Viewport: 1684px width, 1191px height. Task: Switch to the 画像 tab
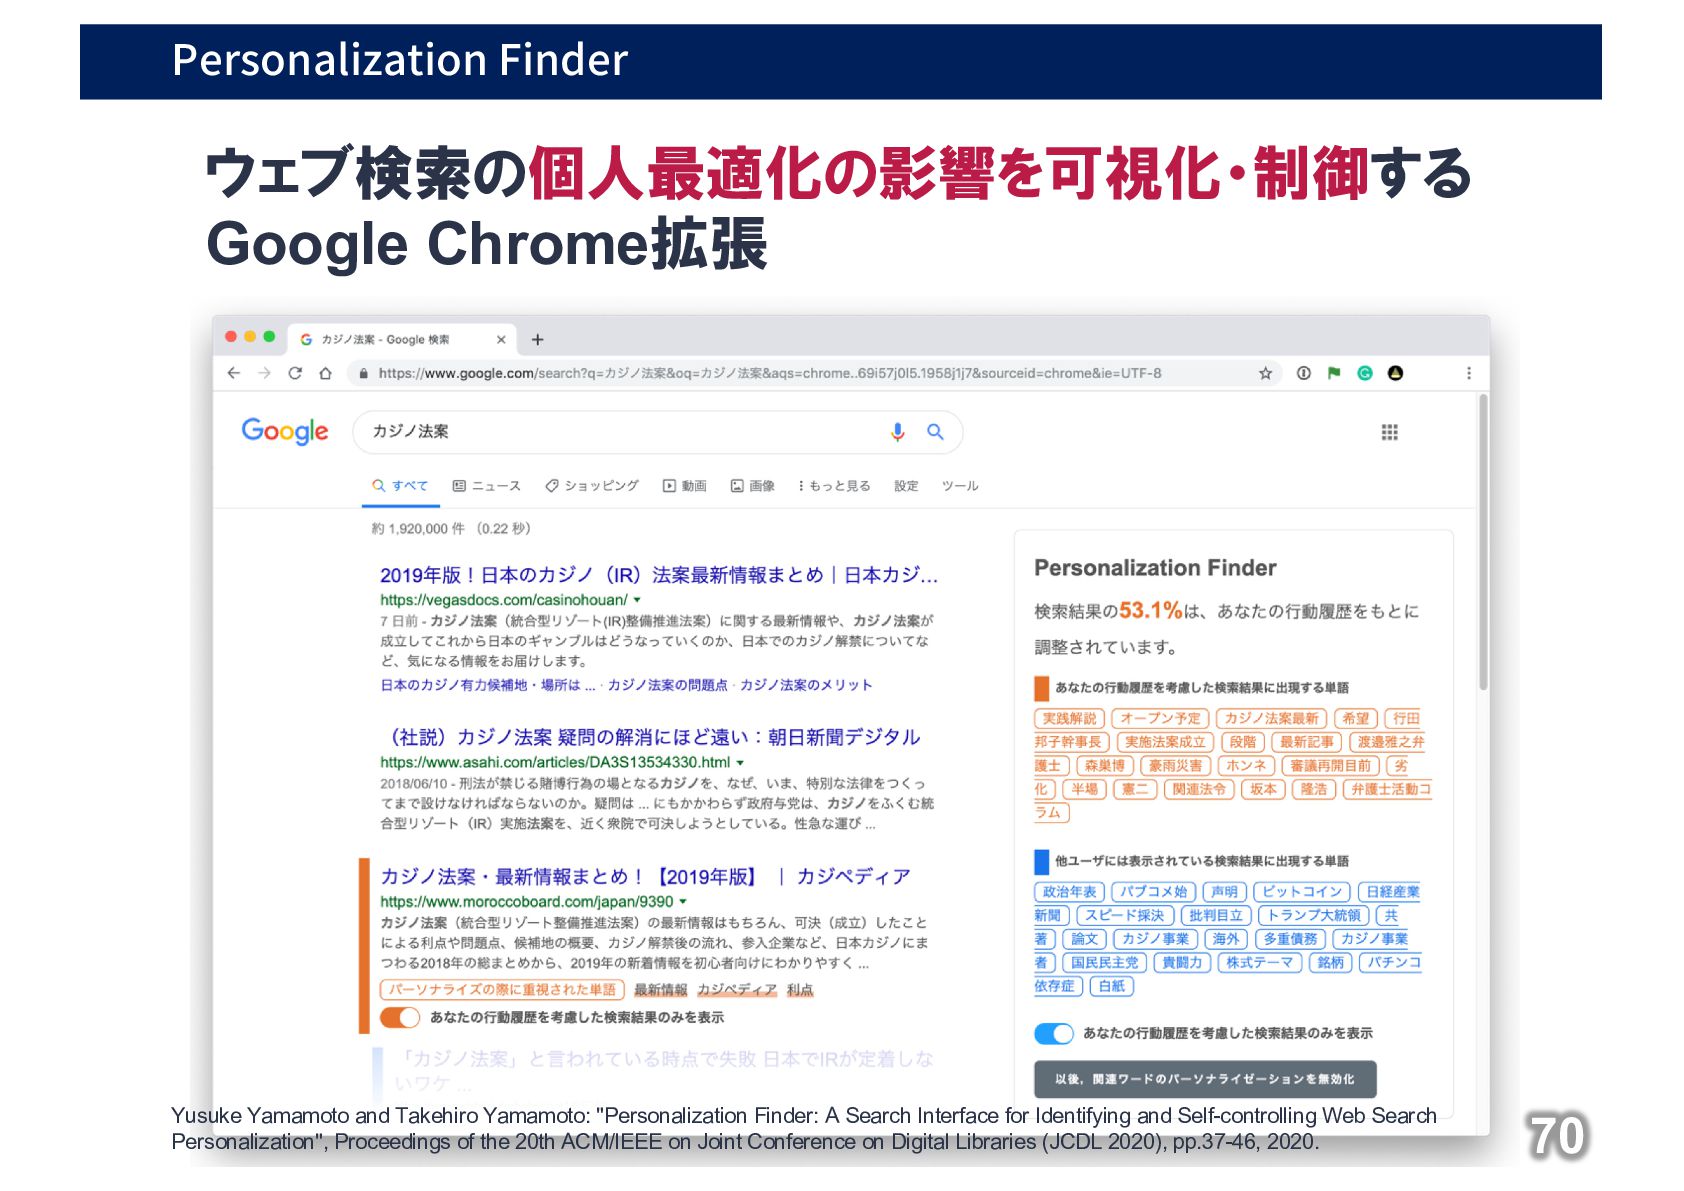point(753,486)
